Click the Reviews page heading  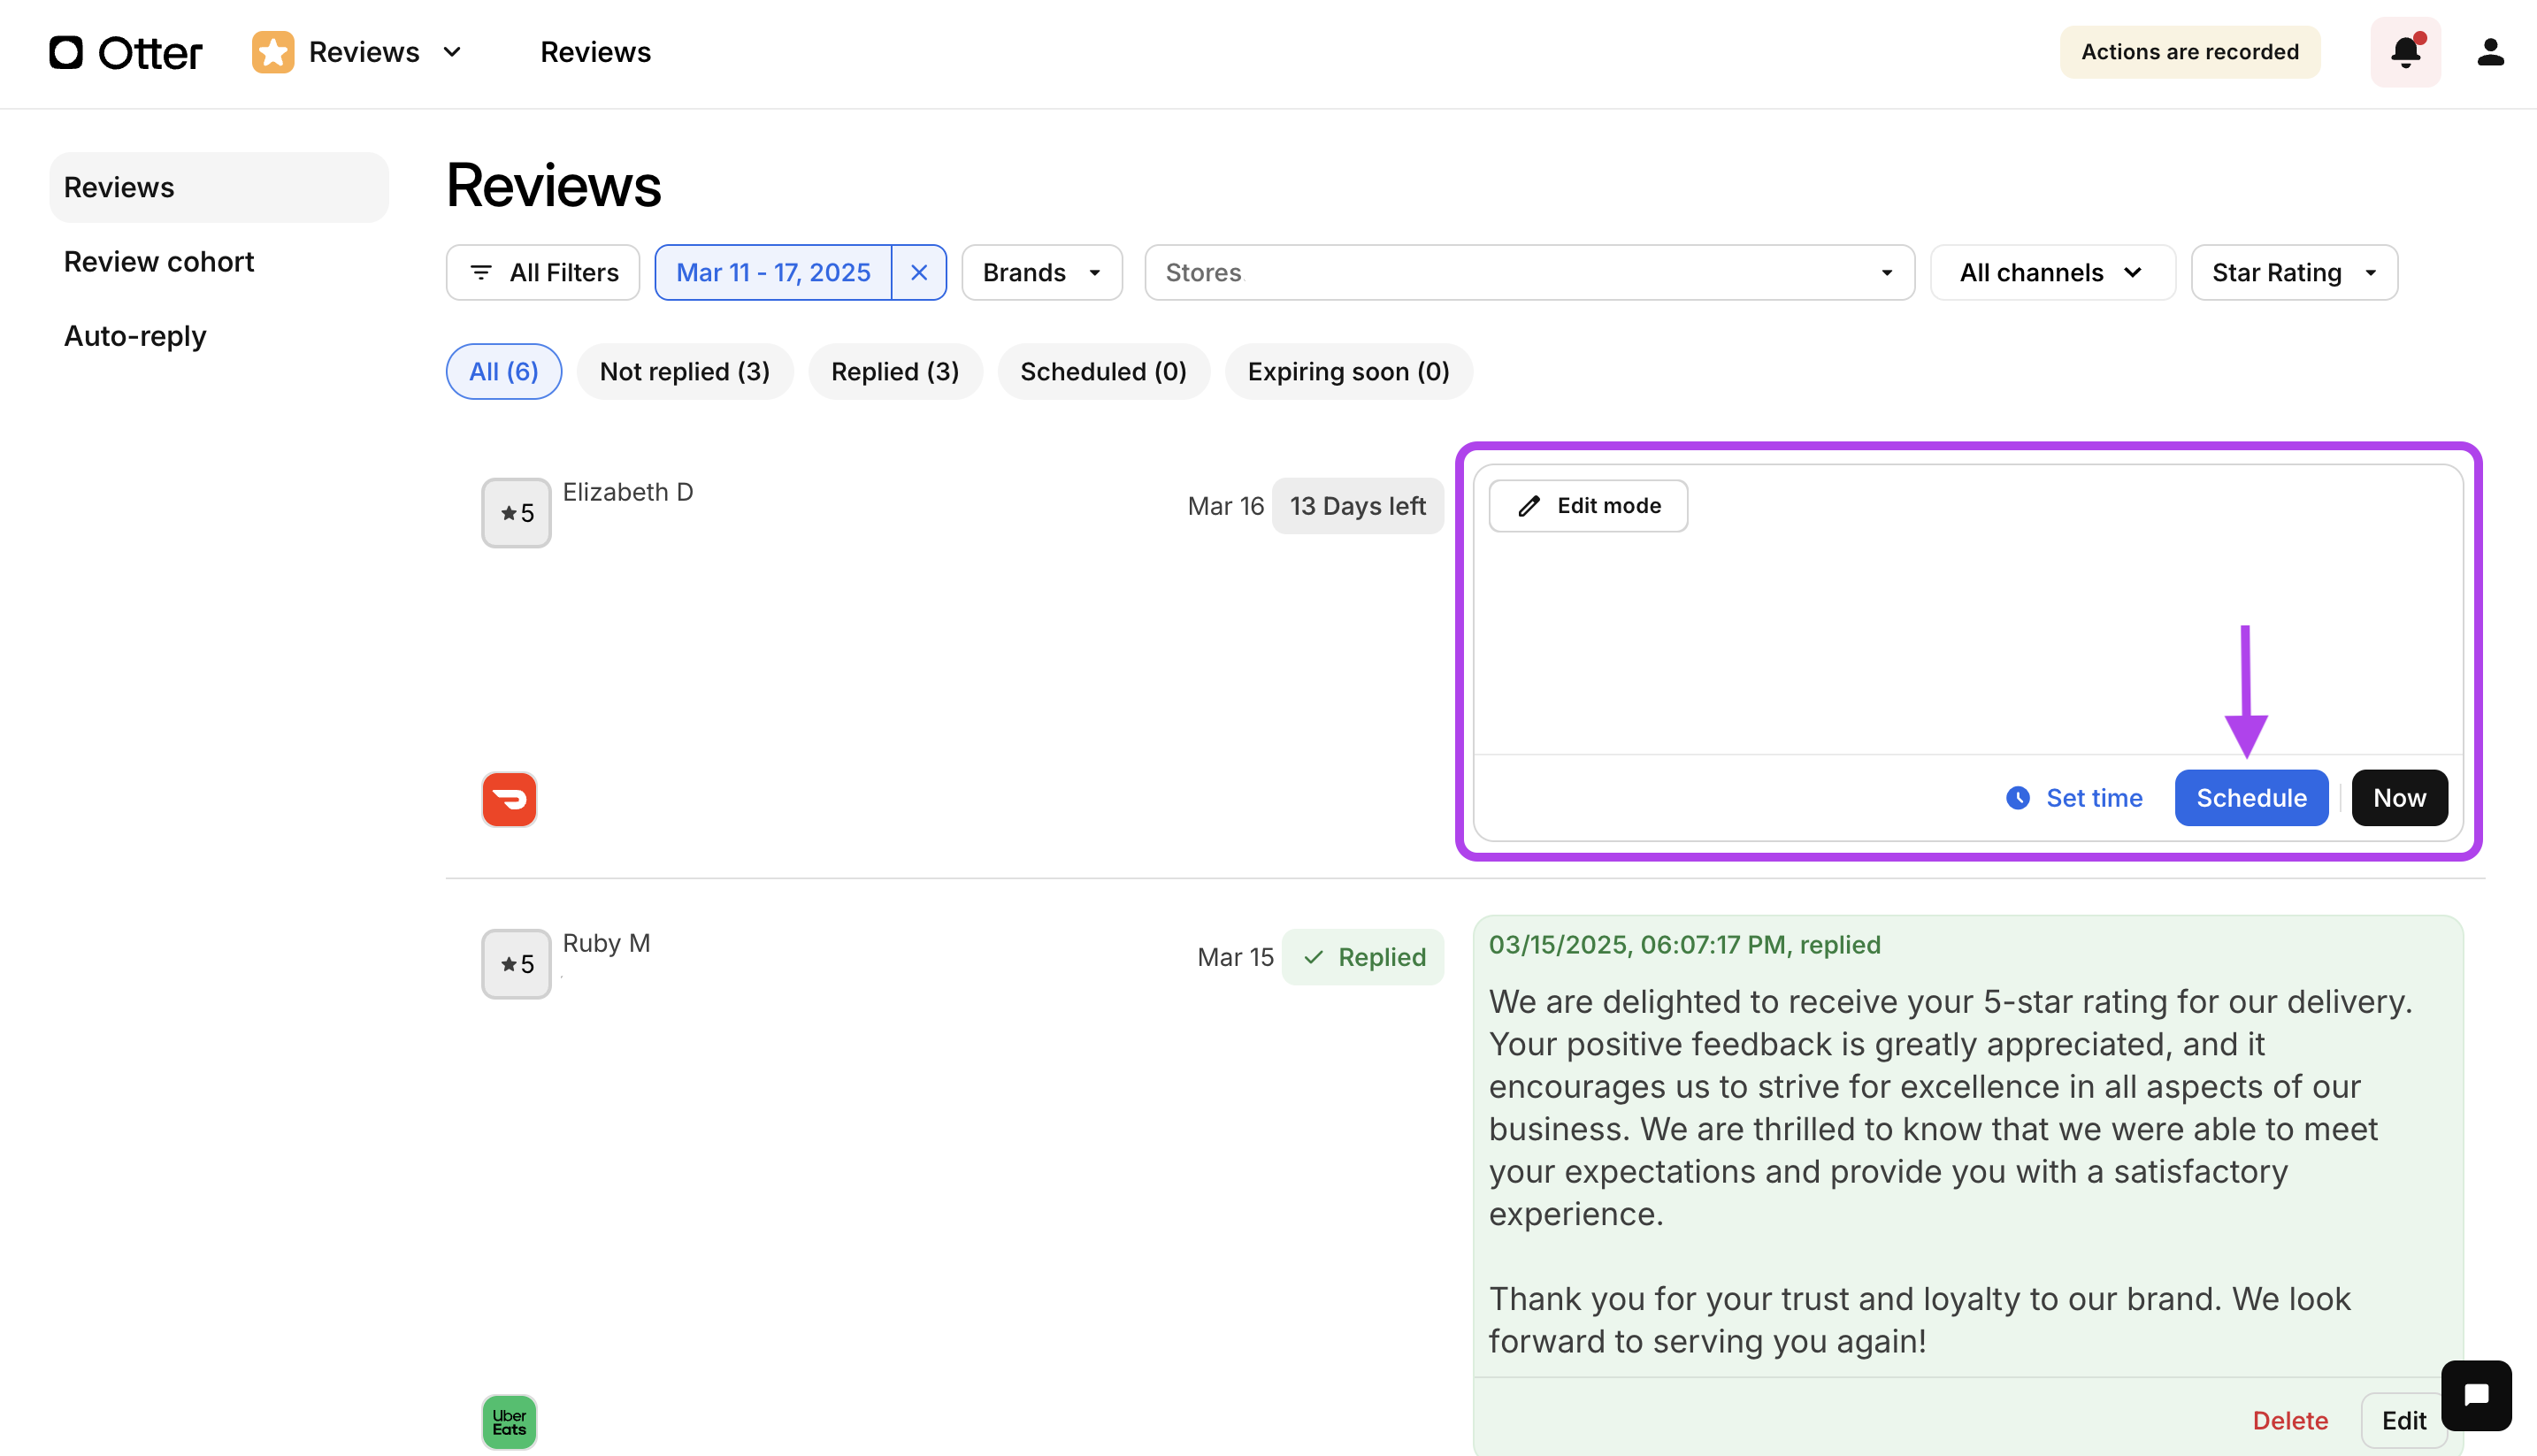pos(553,186)
